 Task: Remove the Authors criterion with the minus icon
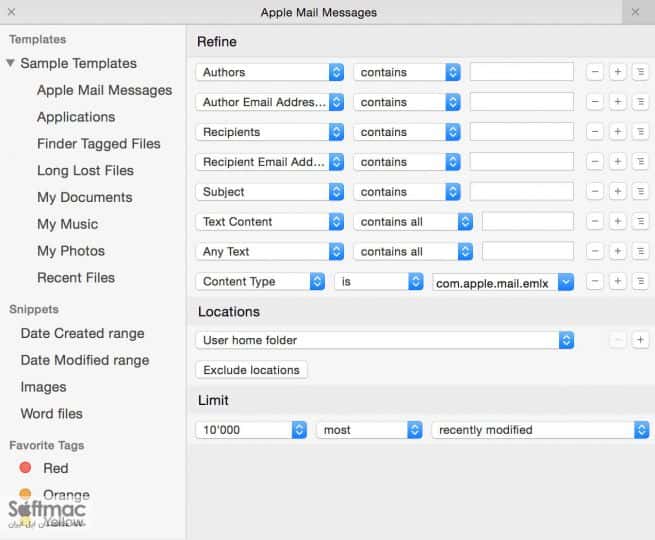(x=595, y=72)
